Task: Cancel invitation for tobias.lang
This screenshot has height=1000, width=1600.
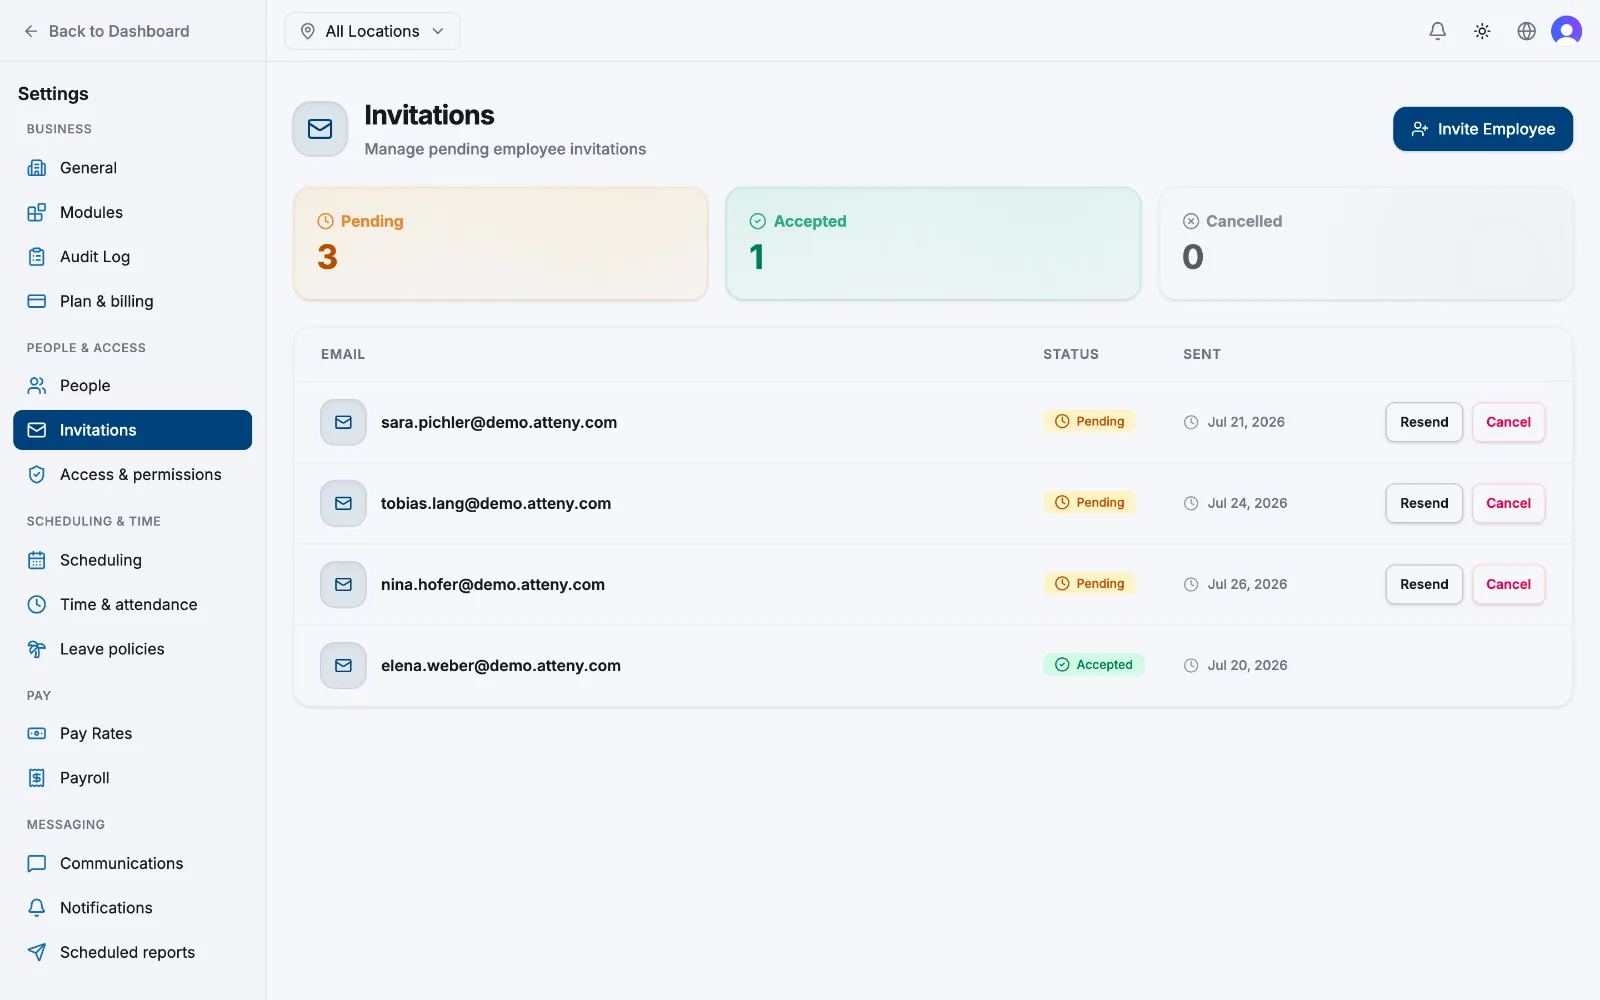Action: coord(1508,503)
